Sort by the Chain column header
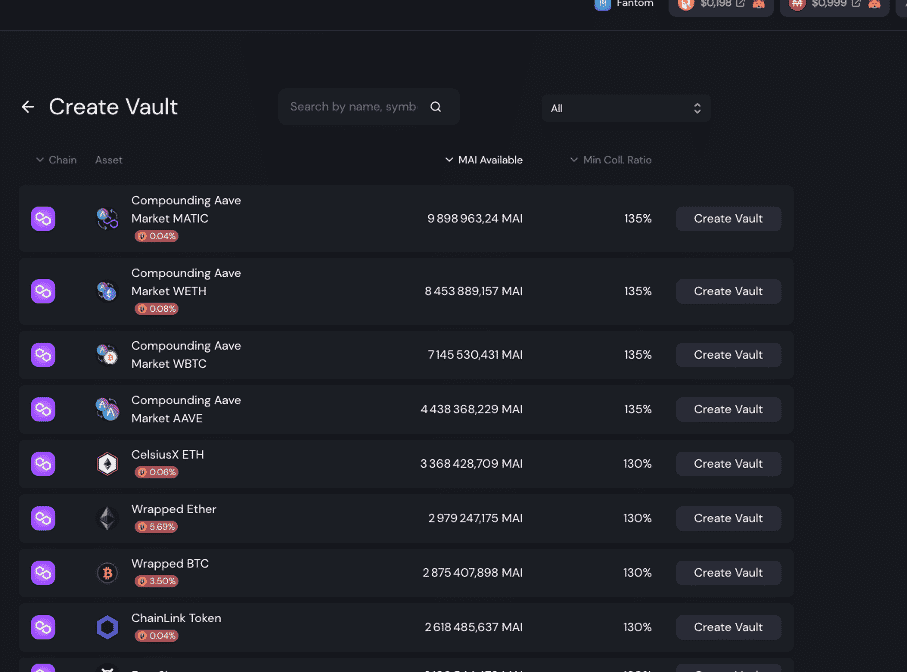This screenshot has height=672, width=908. point(56,160)
